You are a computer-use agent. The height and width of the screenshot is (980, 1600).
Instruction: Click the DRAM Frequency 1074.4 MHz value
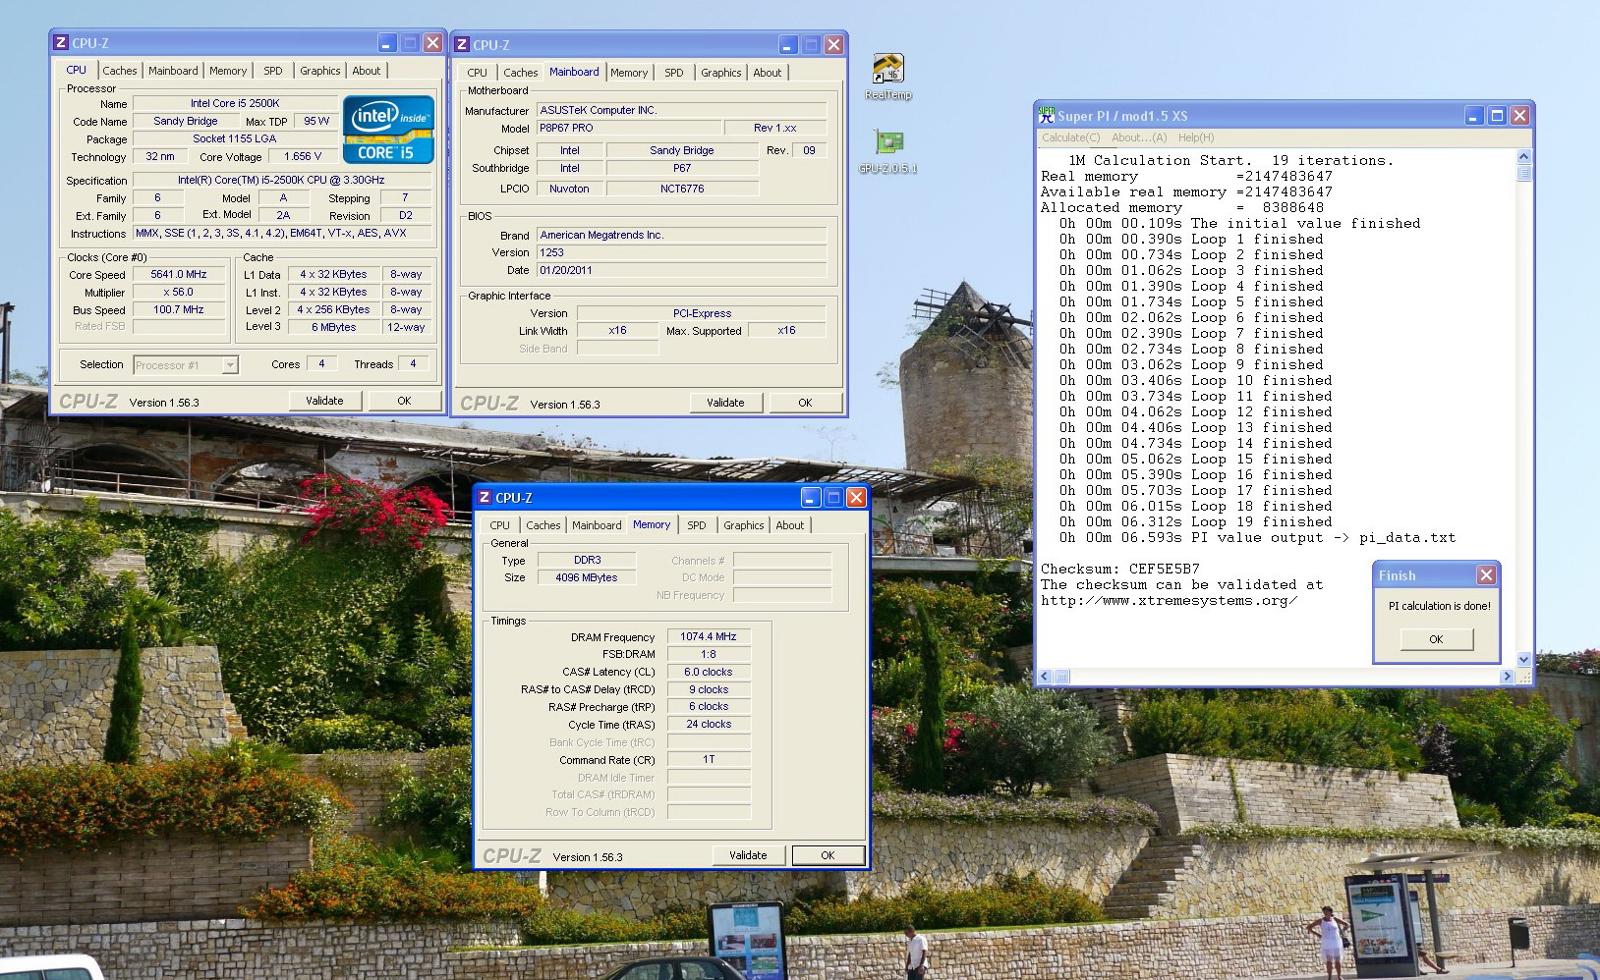(708, 637)
